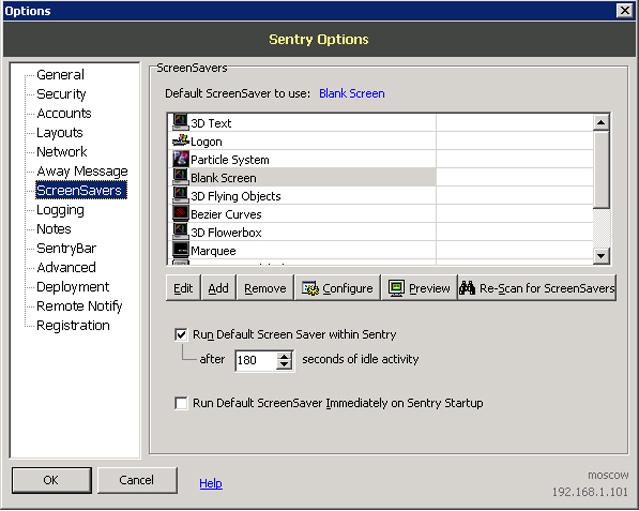Click the 3D Flowerbox screensaver icon
Screen dimensions: 639x511
(x=180, y=232)
